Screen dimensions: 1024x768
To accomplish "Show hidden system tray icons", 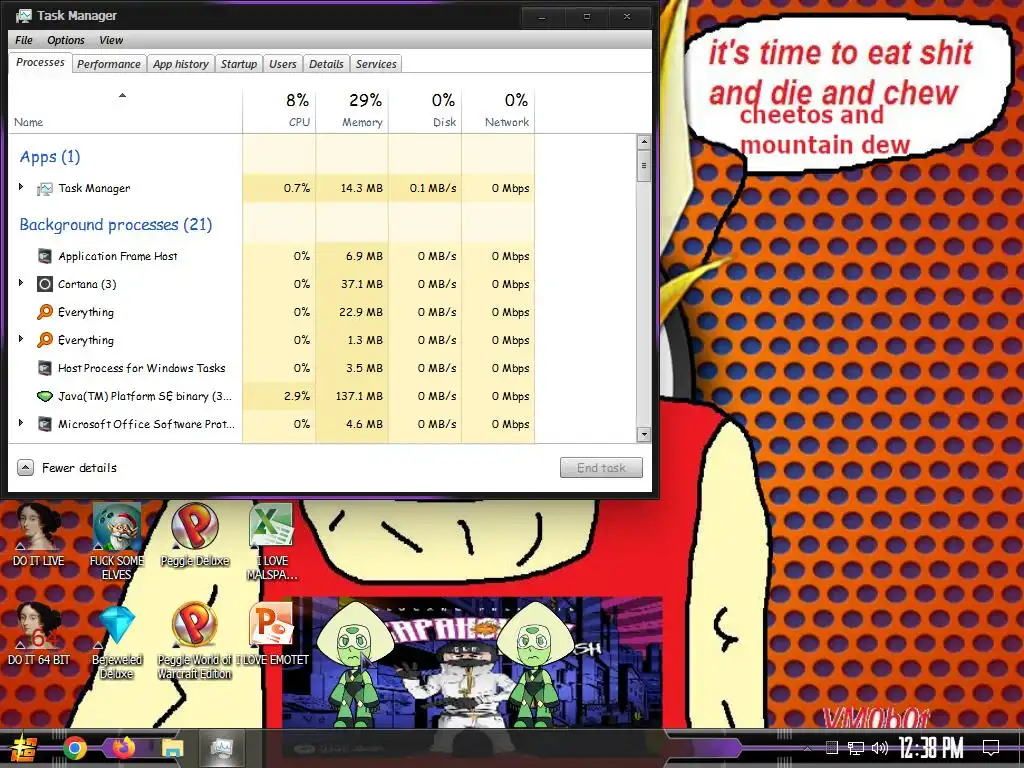I will click(807, 748).
